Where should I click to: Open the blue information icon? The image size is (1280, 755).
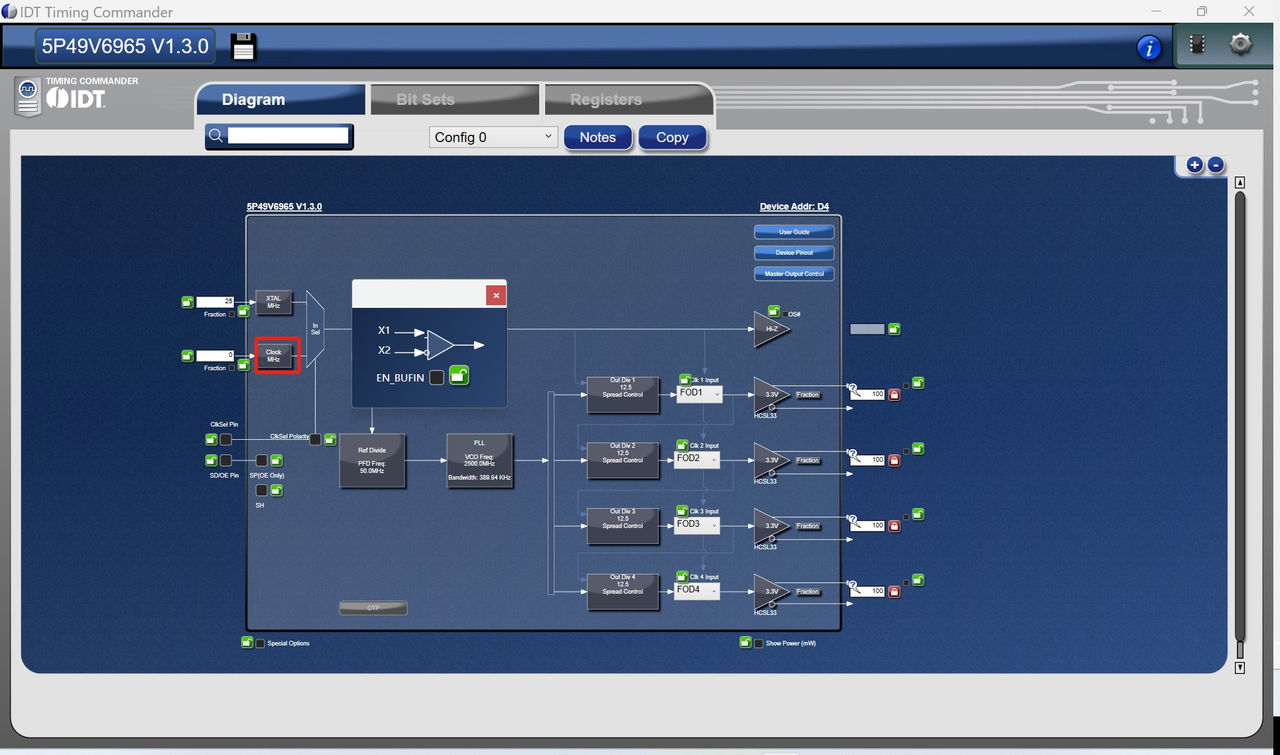[1148, 47]
